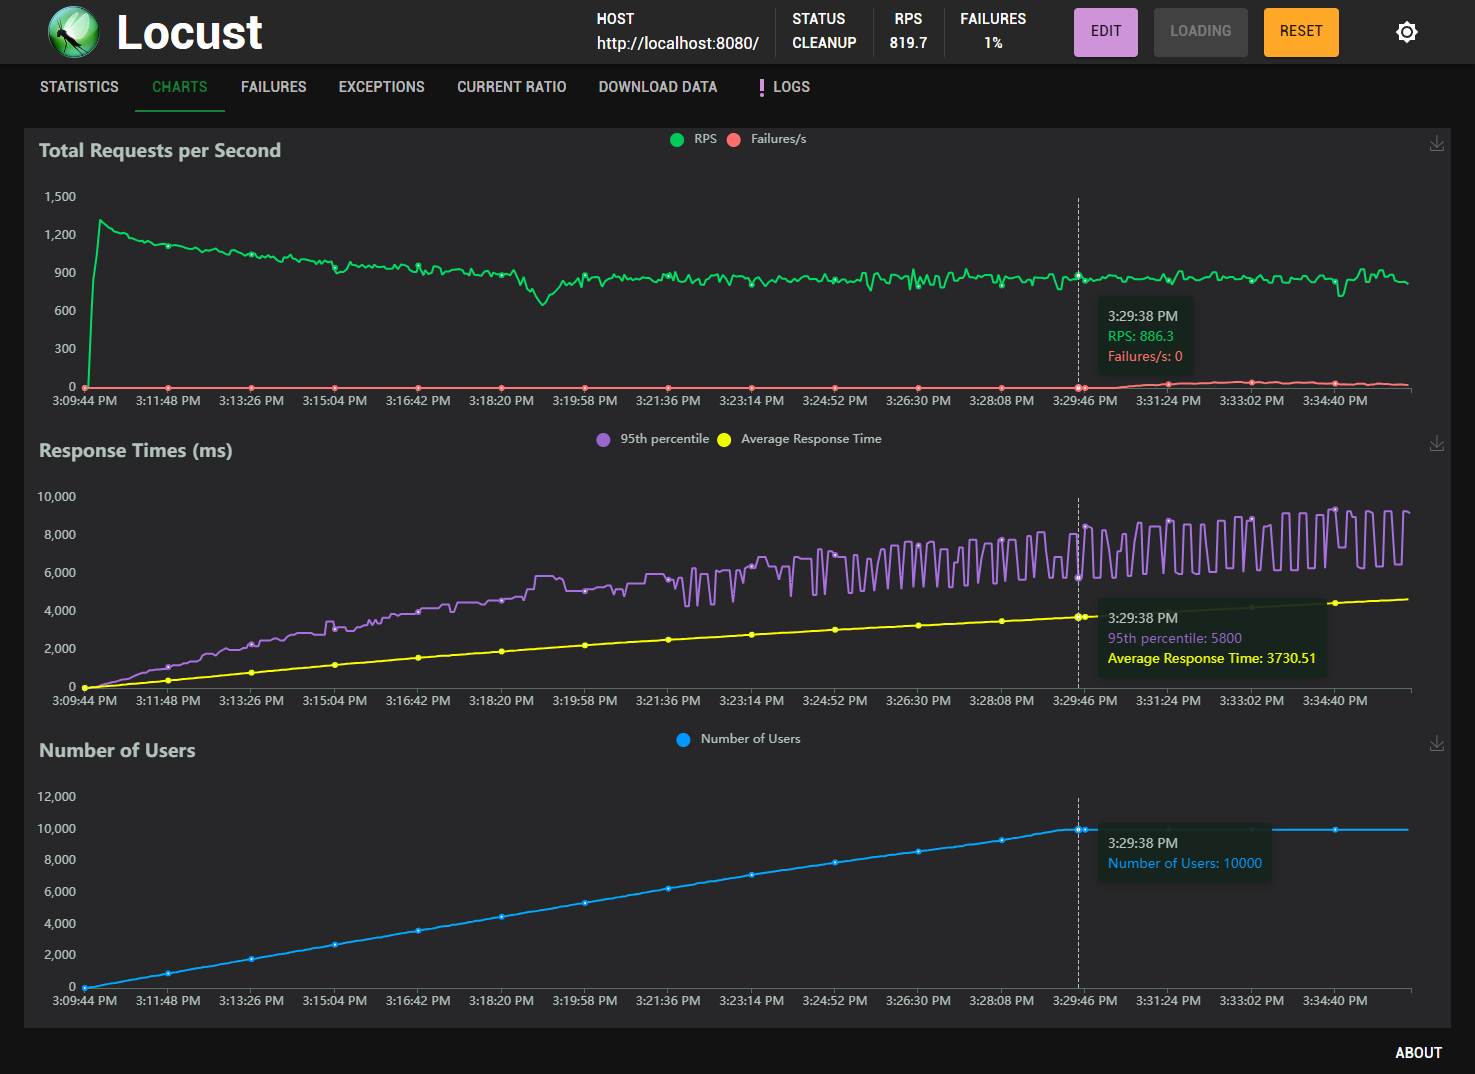1475x1074 pixels.
Task: Click the Number of Users: 10000 tooltip
Action: pyautogui.click(x=1184, y=864)
